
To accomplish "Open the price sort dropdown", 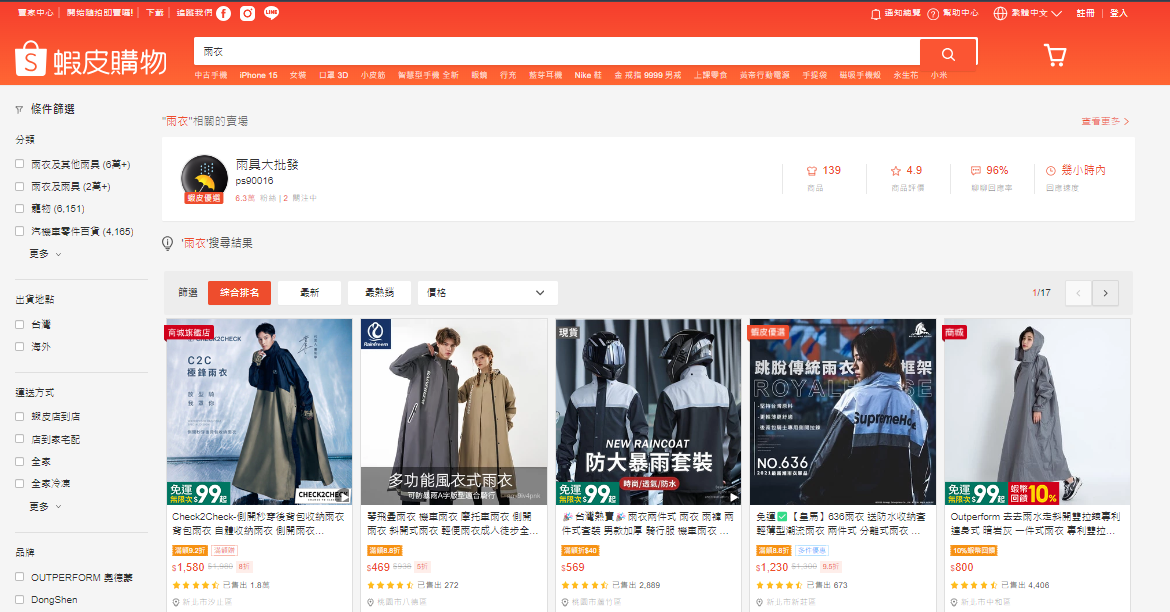I will tap(488, 293).
